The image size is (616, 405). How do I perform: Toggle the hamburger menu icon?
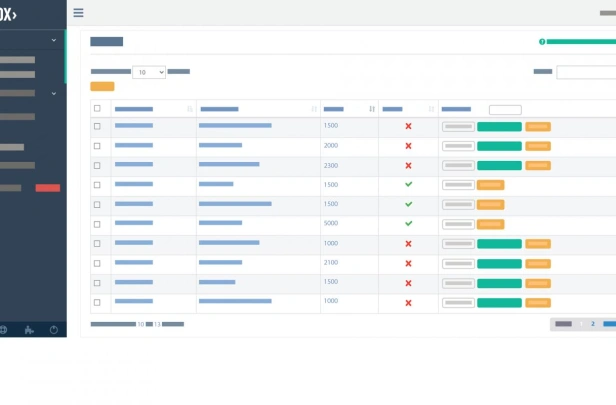point(78,13)
